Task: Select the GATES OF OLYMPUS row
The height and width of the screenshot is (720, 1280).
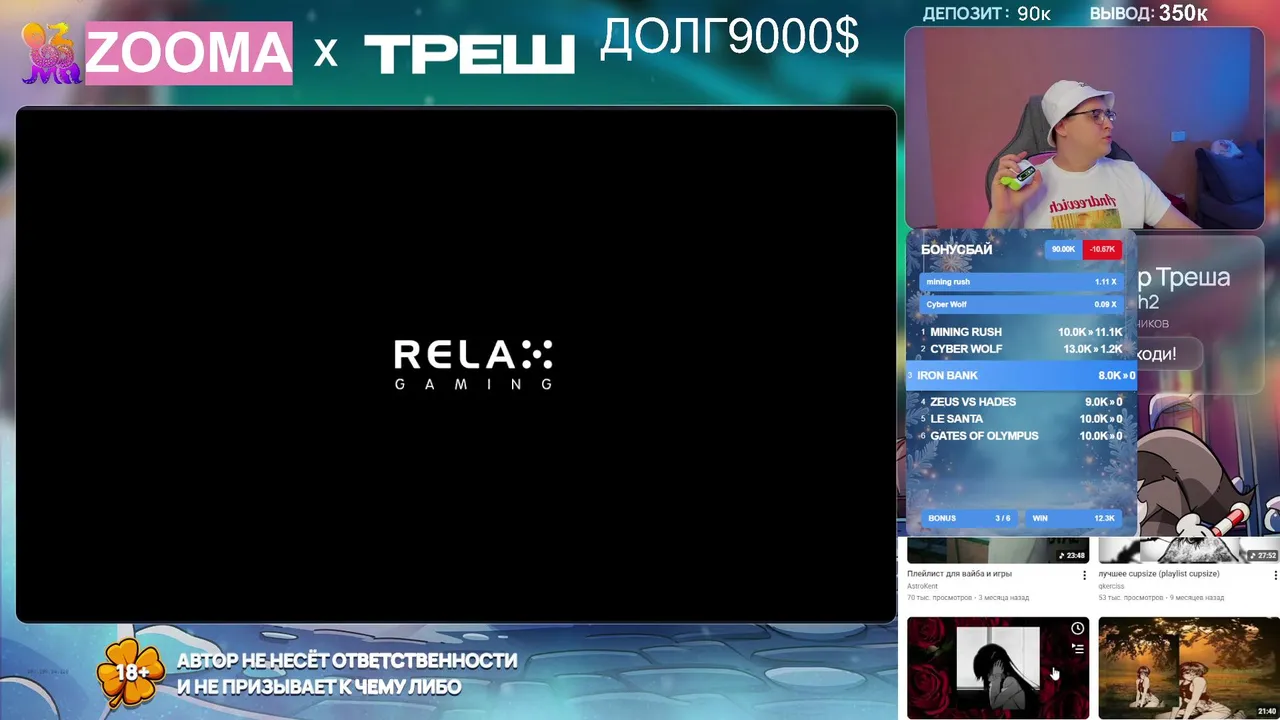Action: click(1021, 436)
